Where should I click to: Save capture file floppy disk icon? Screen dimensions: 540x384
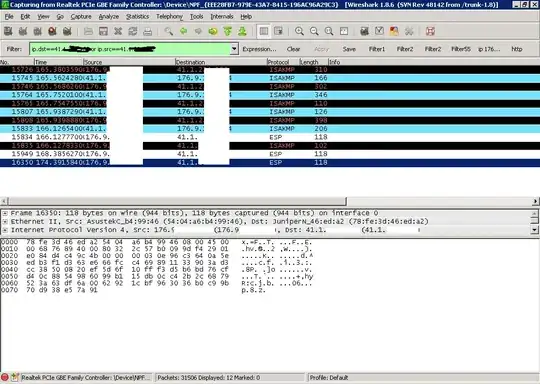click(x=103, y=31)
